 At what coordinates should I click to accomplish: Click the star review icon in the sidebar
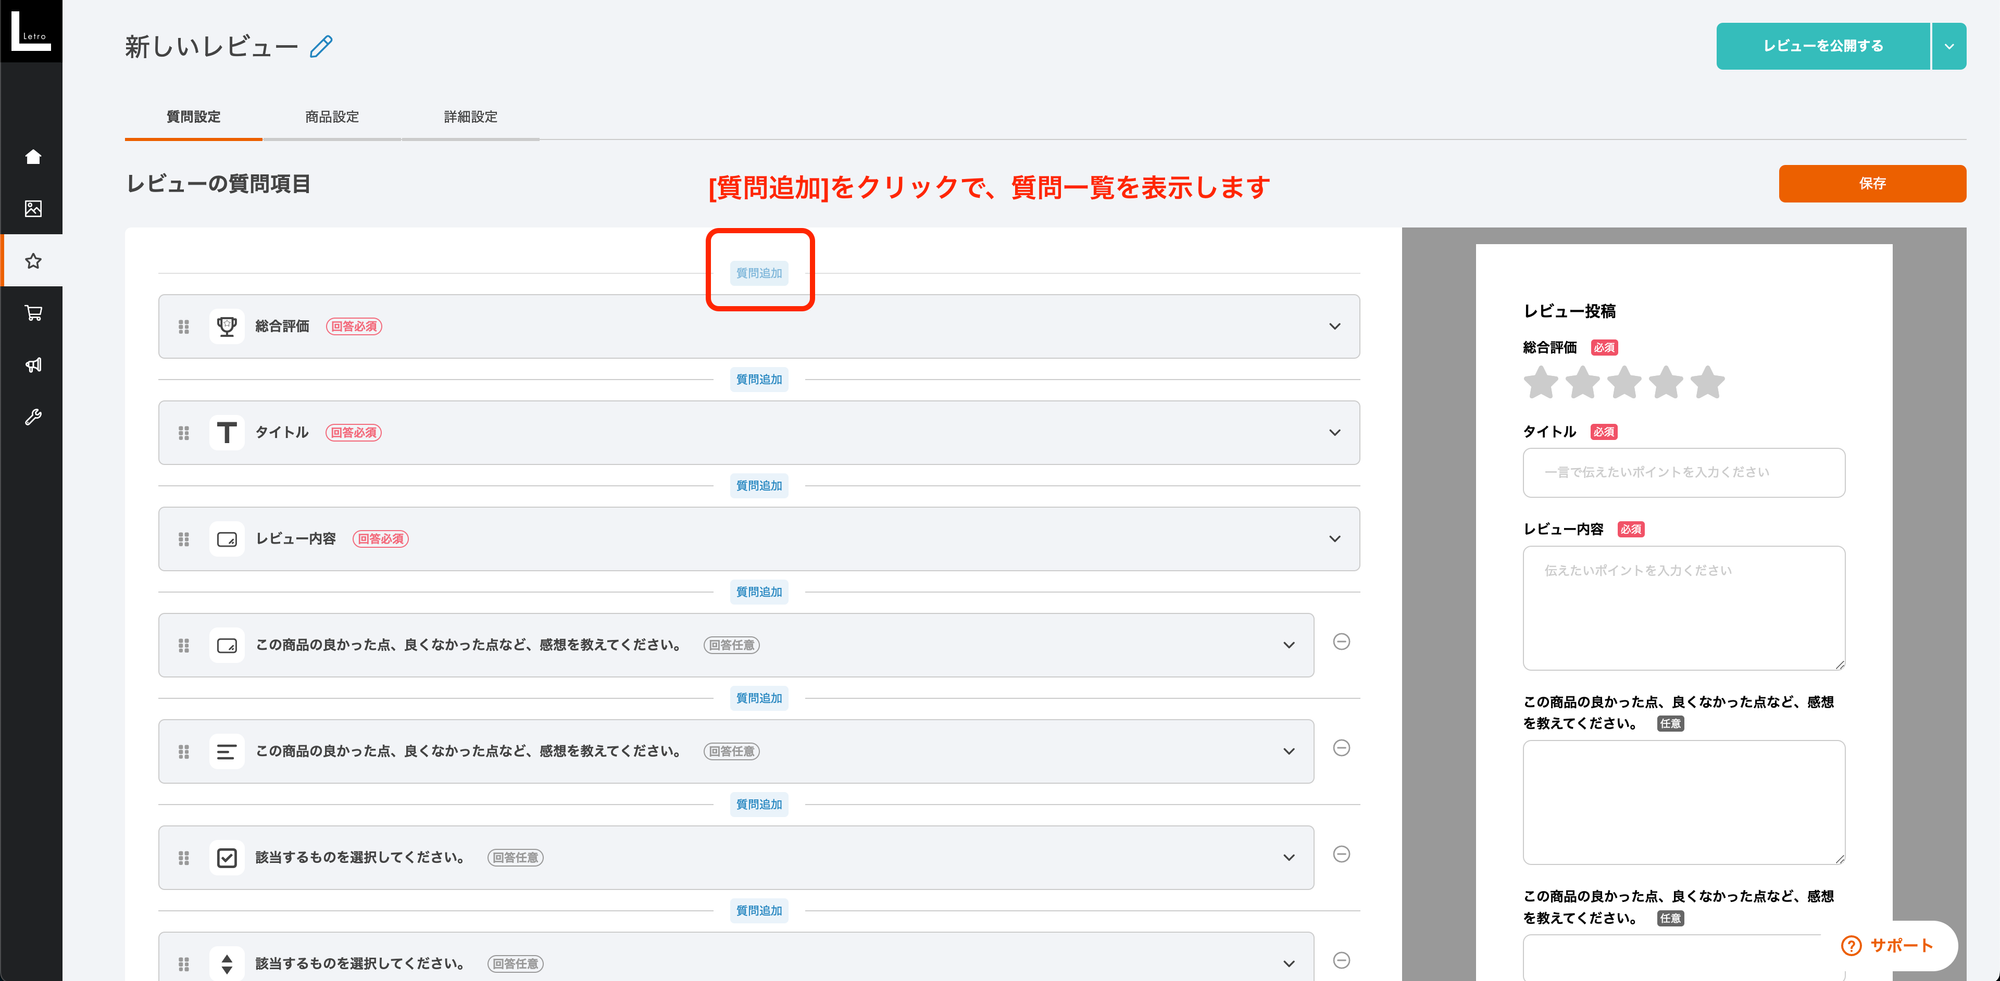[33, 261]
